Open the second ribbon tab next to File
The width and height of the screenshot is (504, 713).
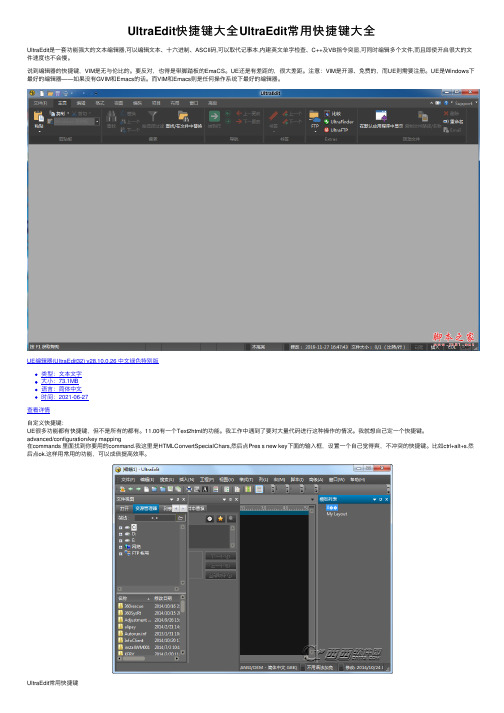click(x=62, y=103)
